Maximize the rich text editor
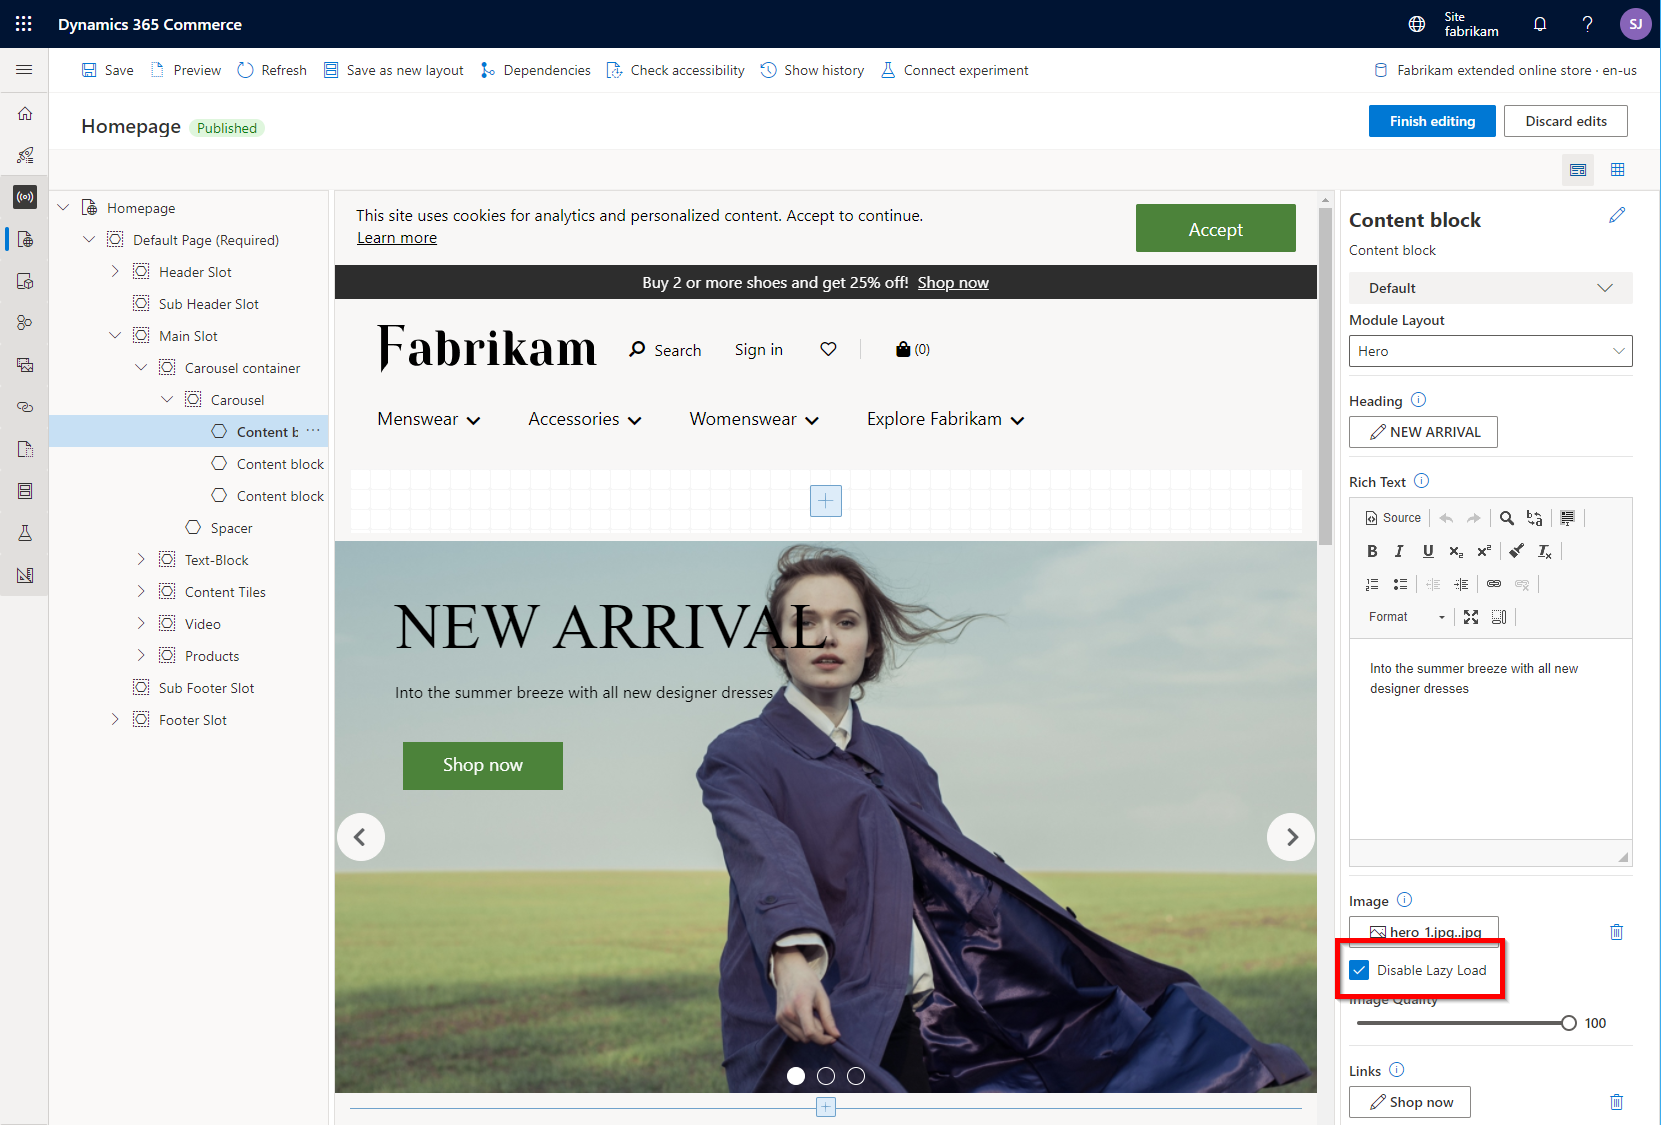 1470,616
